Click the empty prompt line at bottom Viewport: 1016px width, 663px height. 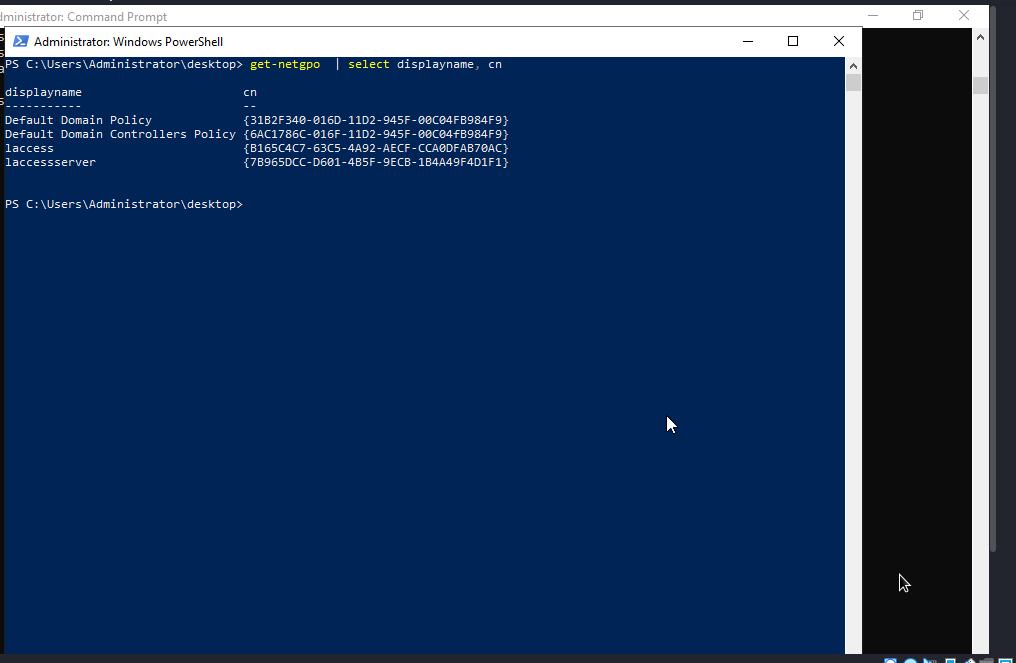pyautogui.click(x=124, y=204)
